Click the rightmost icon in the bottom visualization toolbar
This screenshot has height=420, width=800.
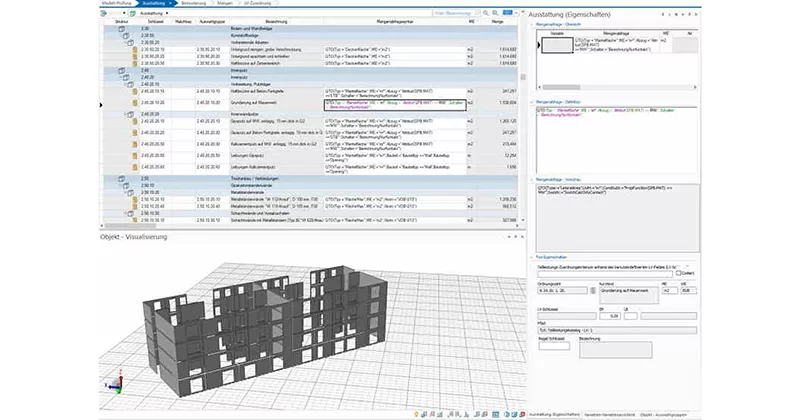click(522, 415)
